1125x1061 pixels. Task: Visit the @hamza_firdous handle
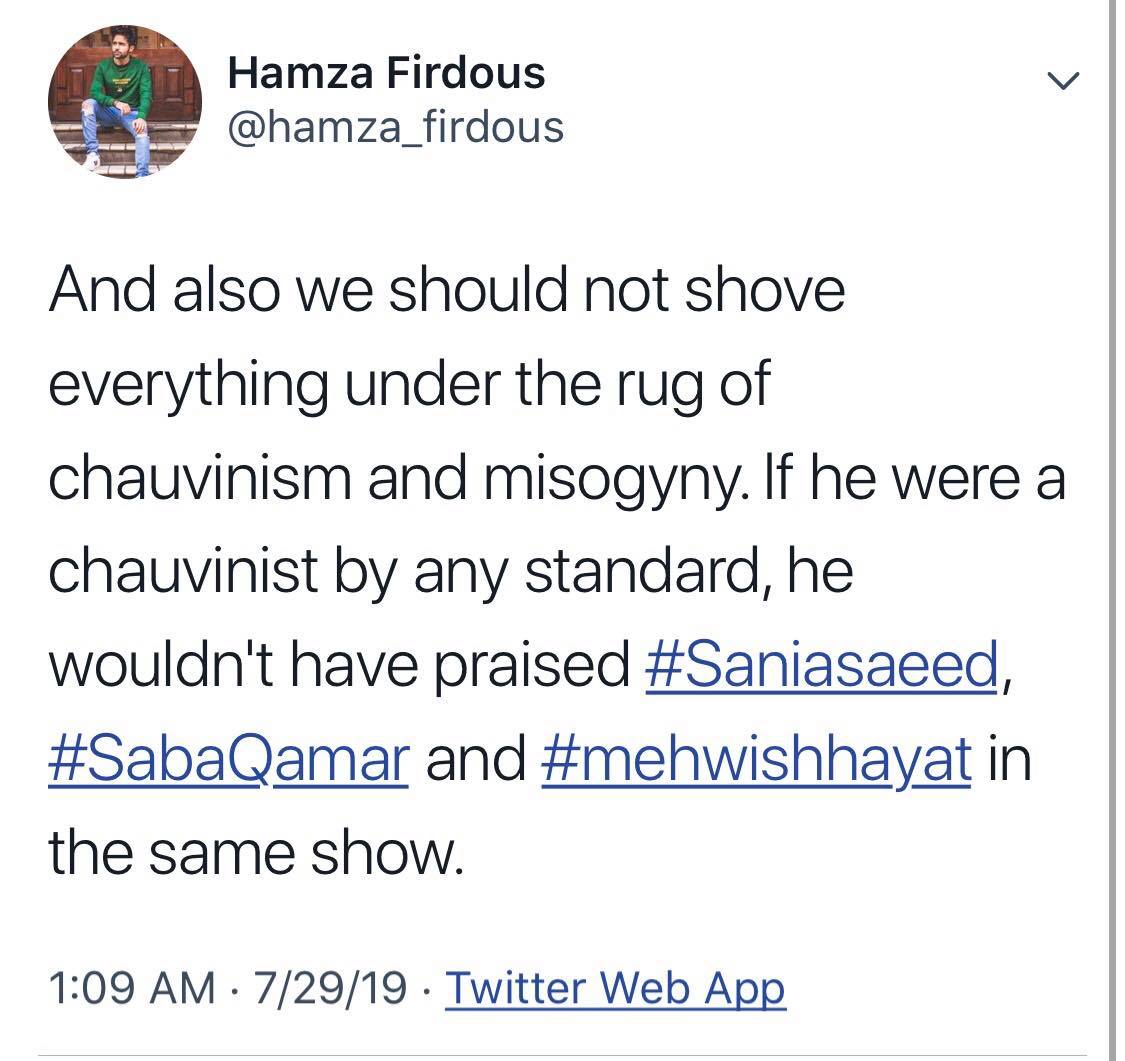click(x=395, y=128)
